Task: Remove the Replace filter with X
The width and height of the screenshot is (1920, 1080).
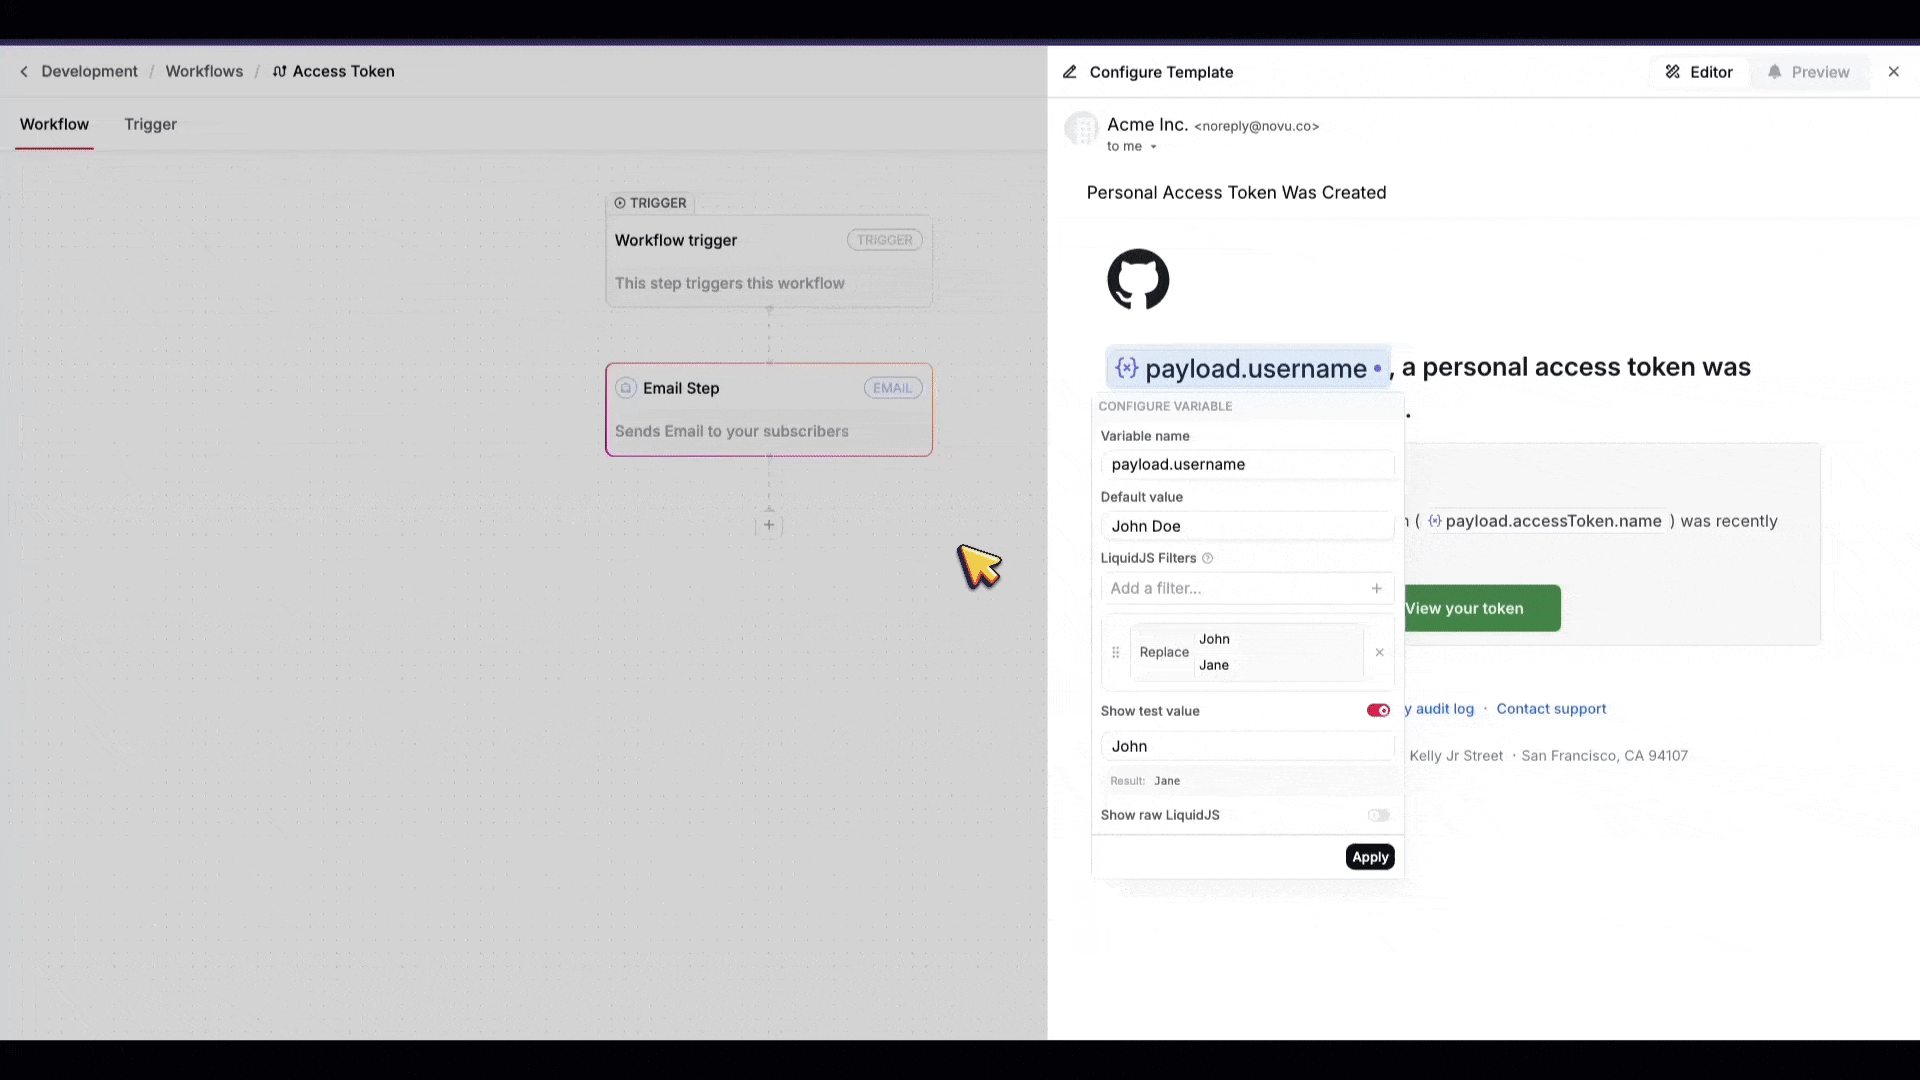Action: click(x=1379, y=653)
